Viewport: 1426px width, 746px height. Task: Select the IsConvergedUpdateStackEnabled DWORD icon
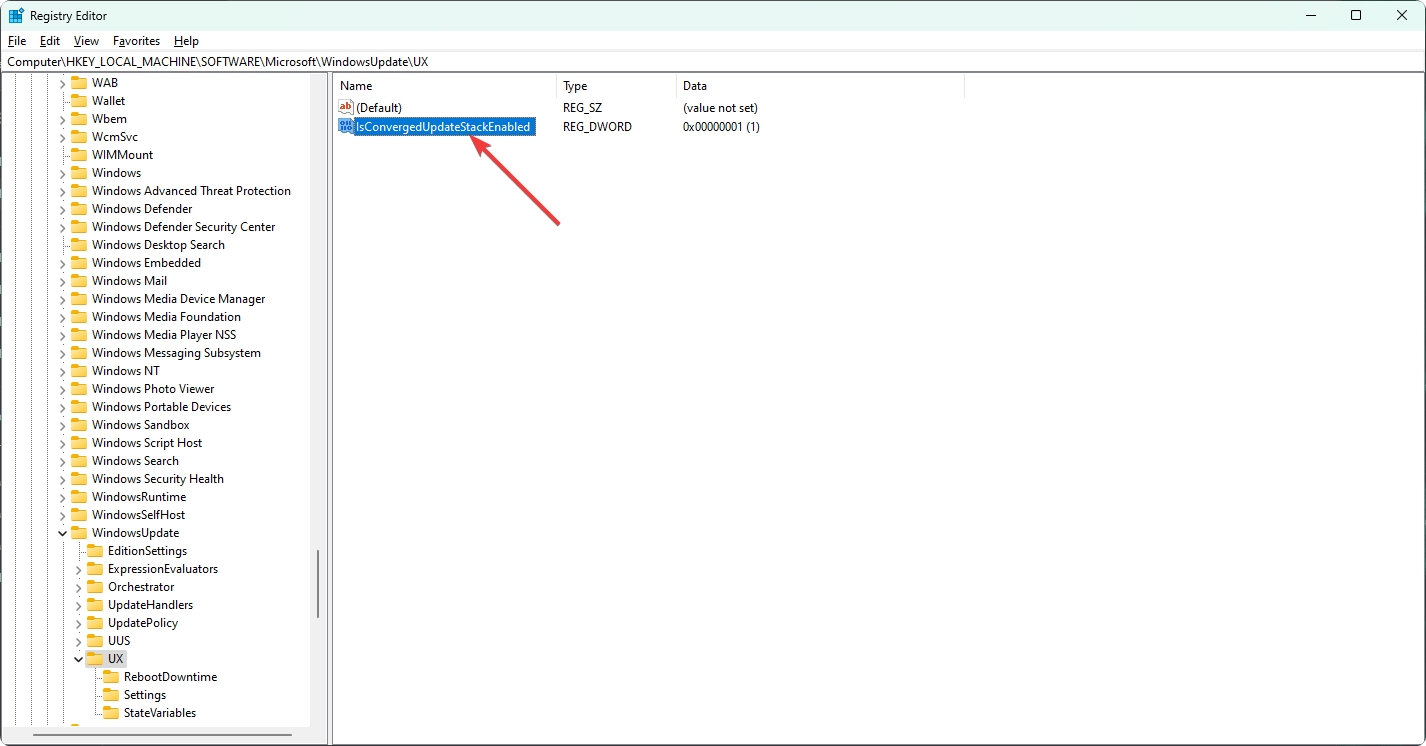[346, 126]
